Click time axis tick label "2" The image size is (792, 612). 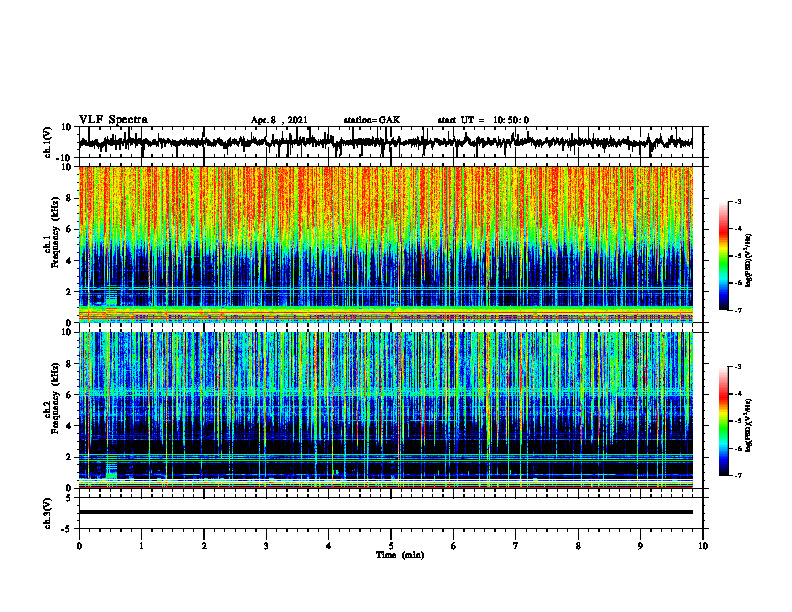pos(204,546)
